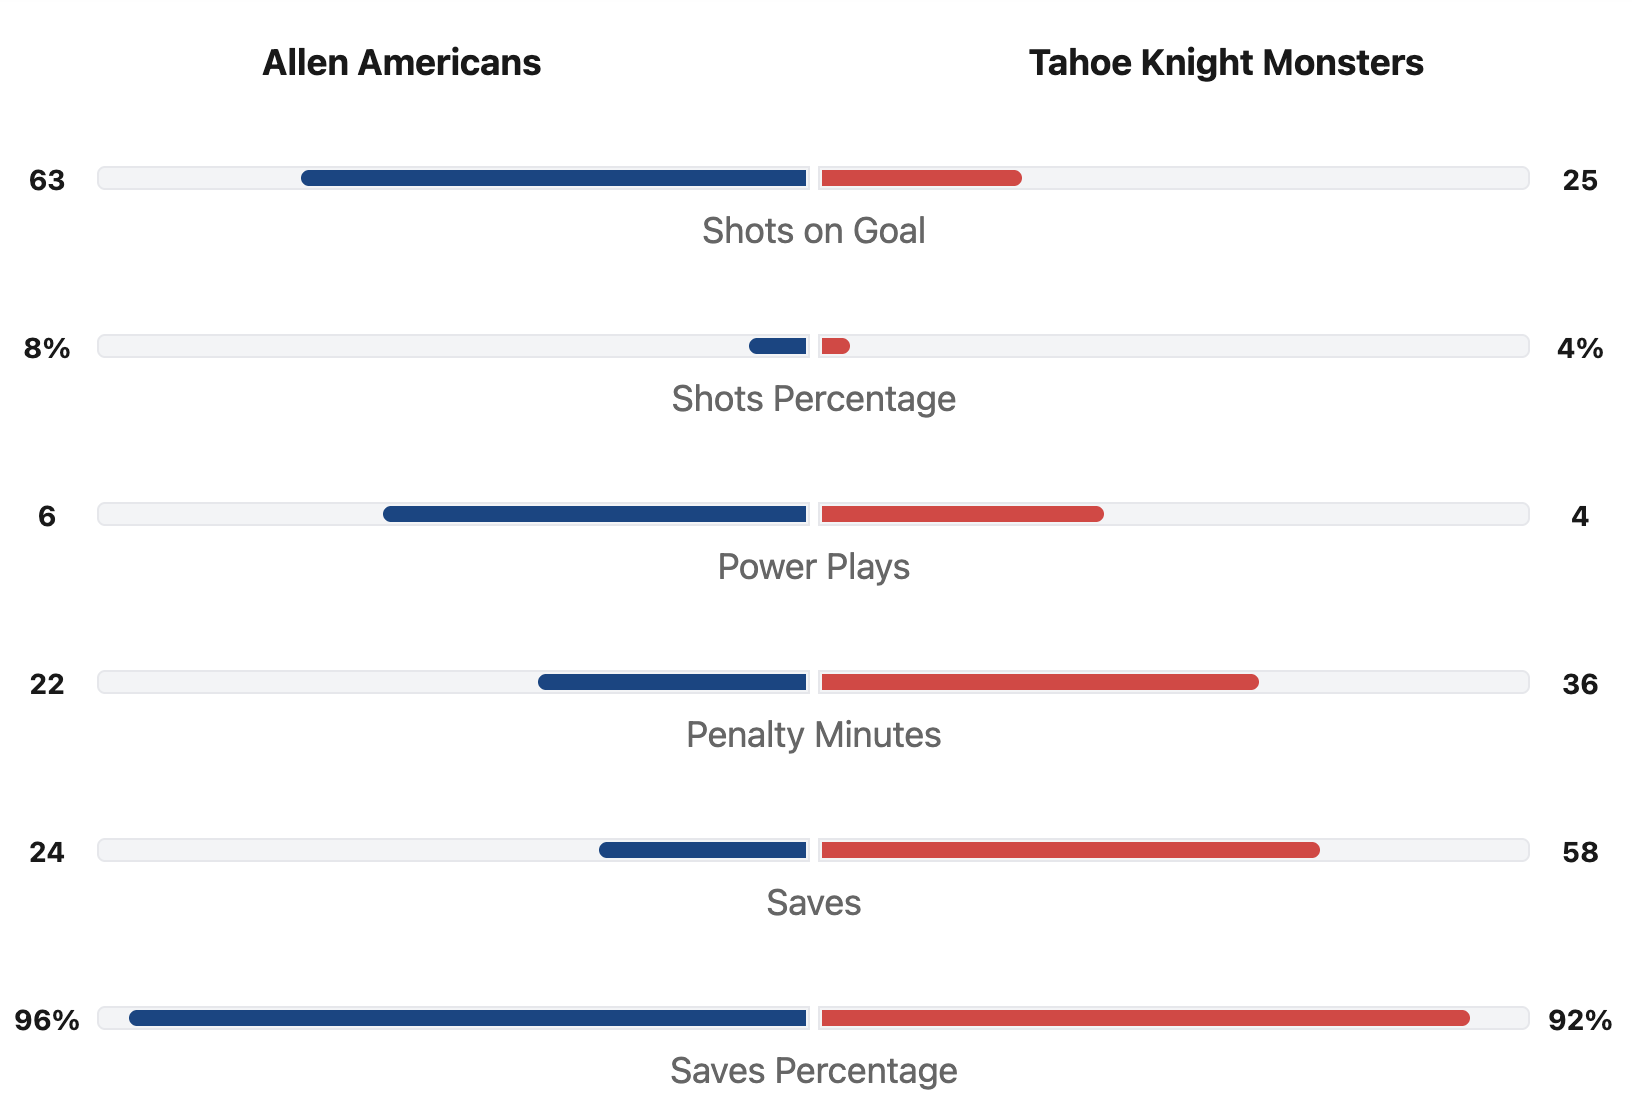Click the blue Saves bar
The image size is (1632, 1117).
pyautogui.click(x=703, y=850)
